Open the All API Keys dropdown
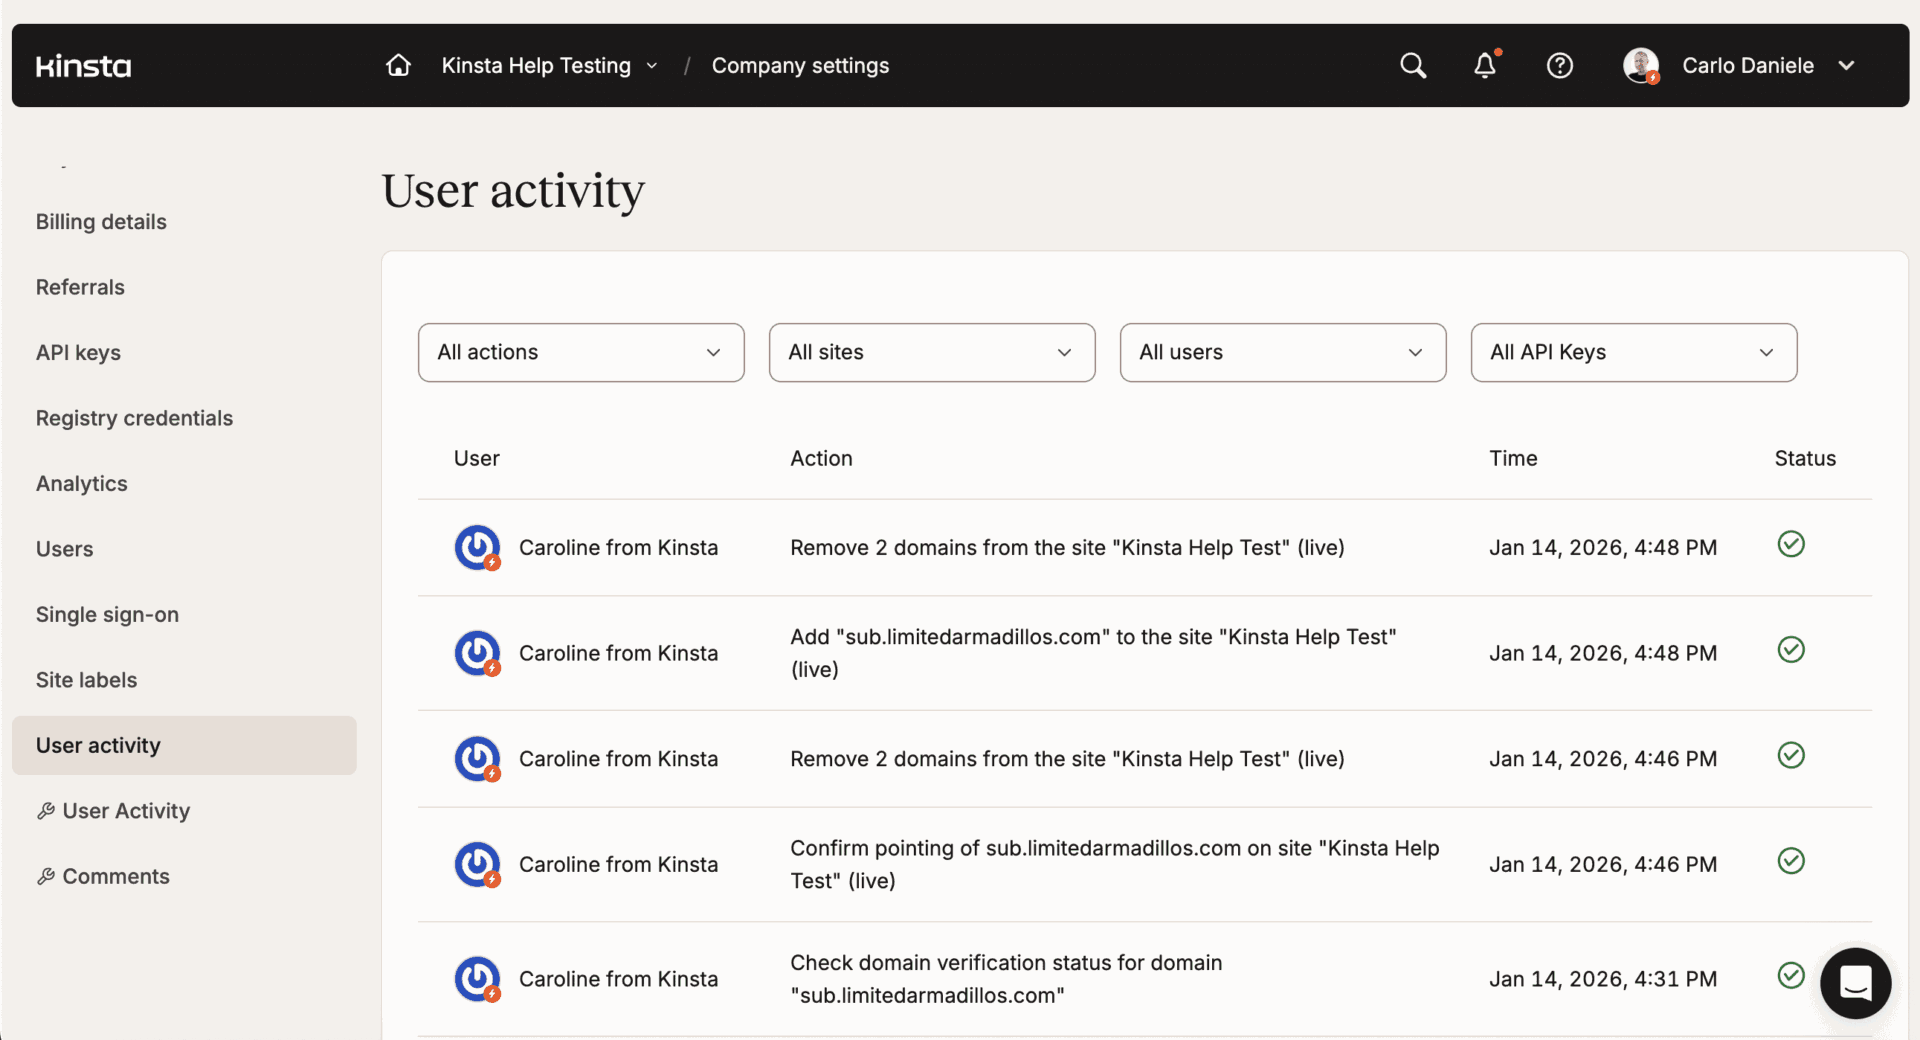The image size is (1920, 1040). click(x=1633, y=352)
